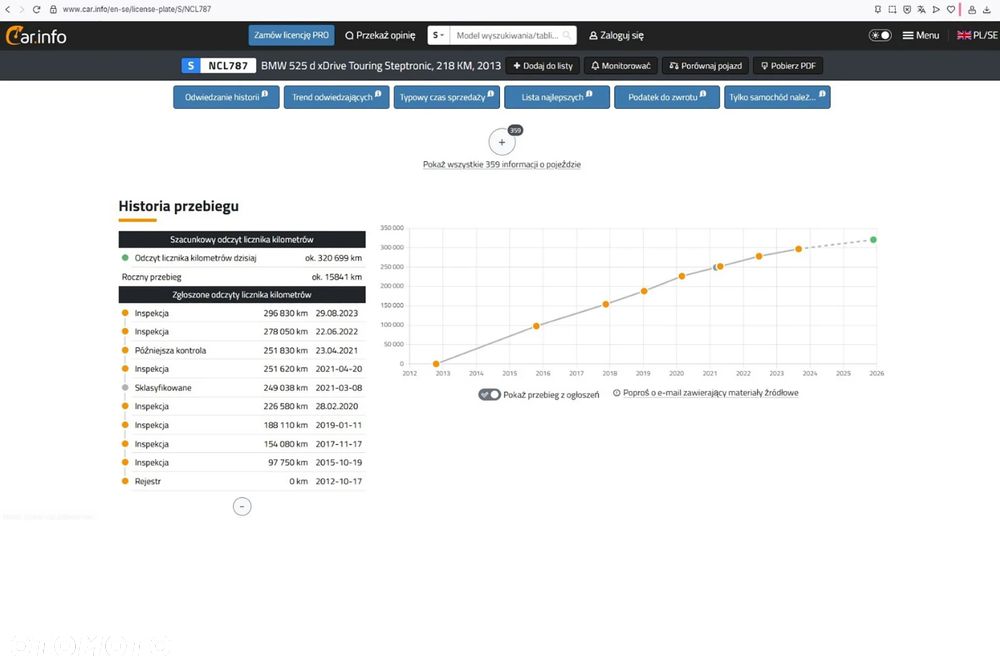Click Monitorować button

click(x=621, y=66)
